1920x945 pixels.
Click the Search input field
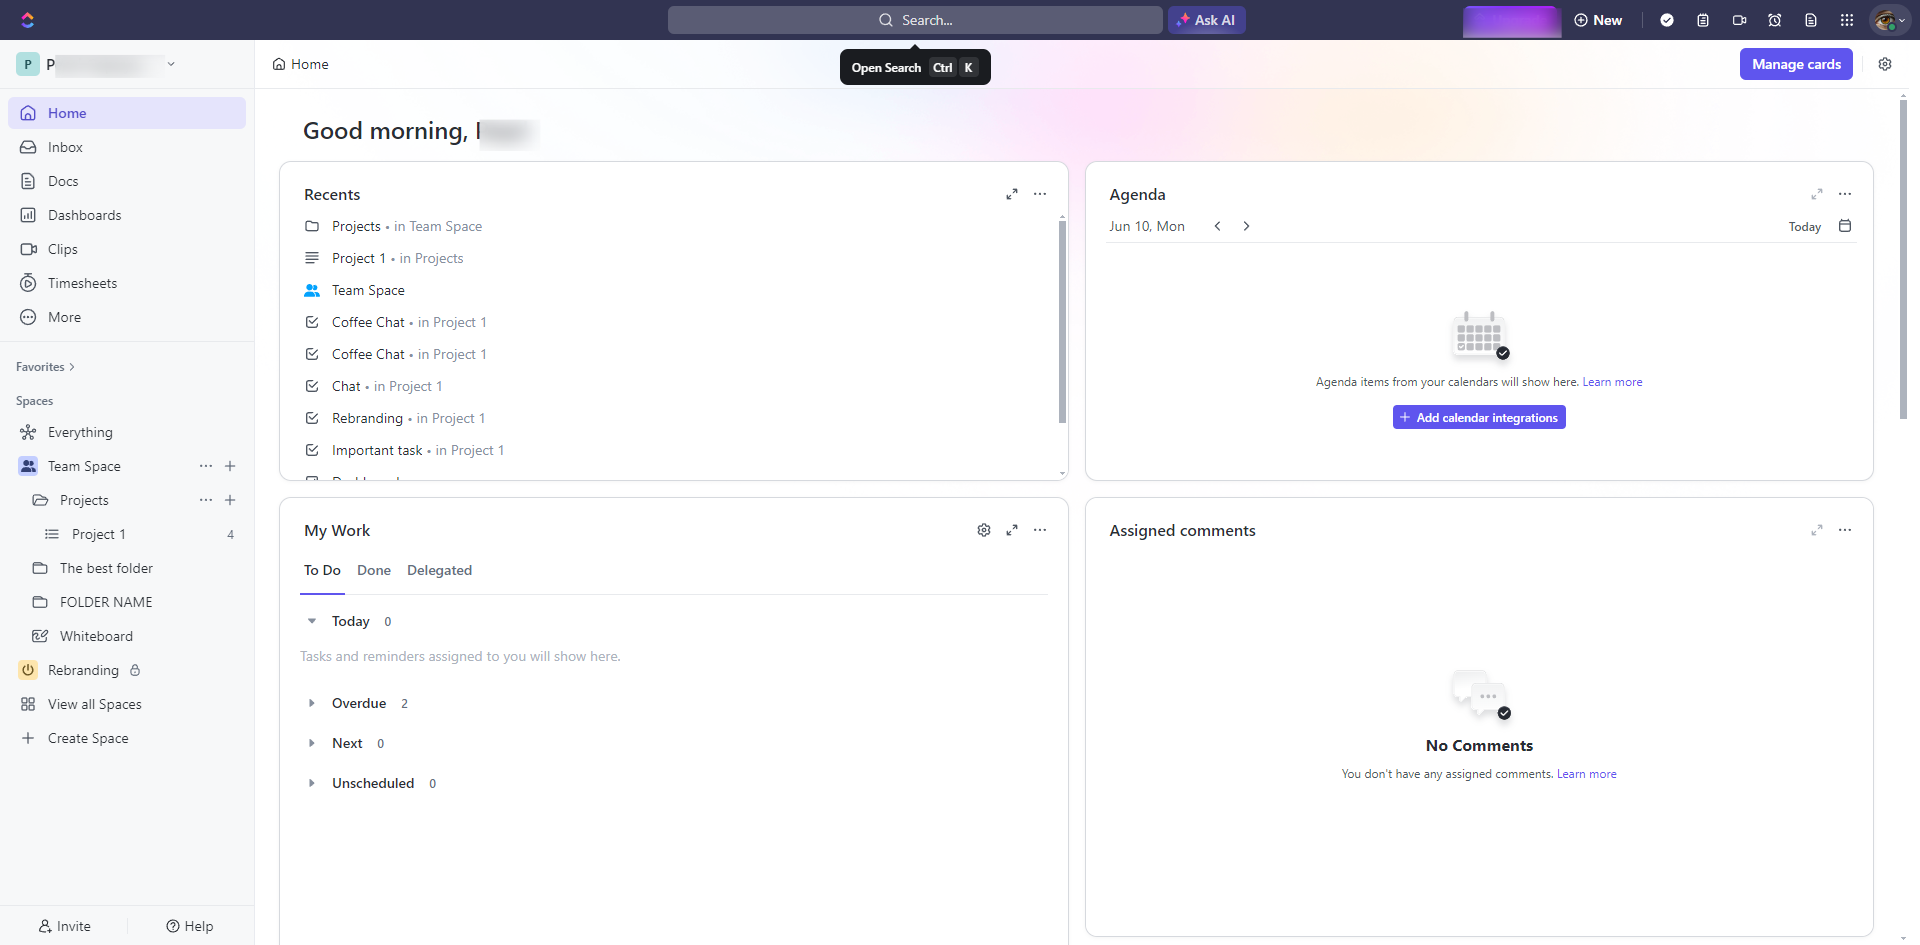[x=915, y=20]
